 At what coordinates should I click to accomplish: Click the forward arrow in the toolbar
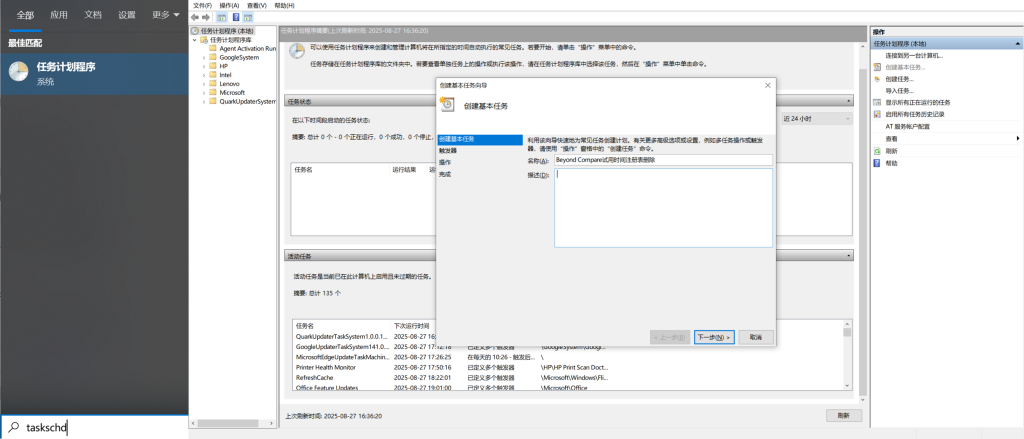(x=206, y=18)
